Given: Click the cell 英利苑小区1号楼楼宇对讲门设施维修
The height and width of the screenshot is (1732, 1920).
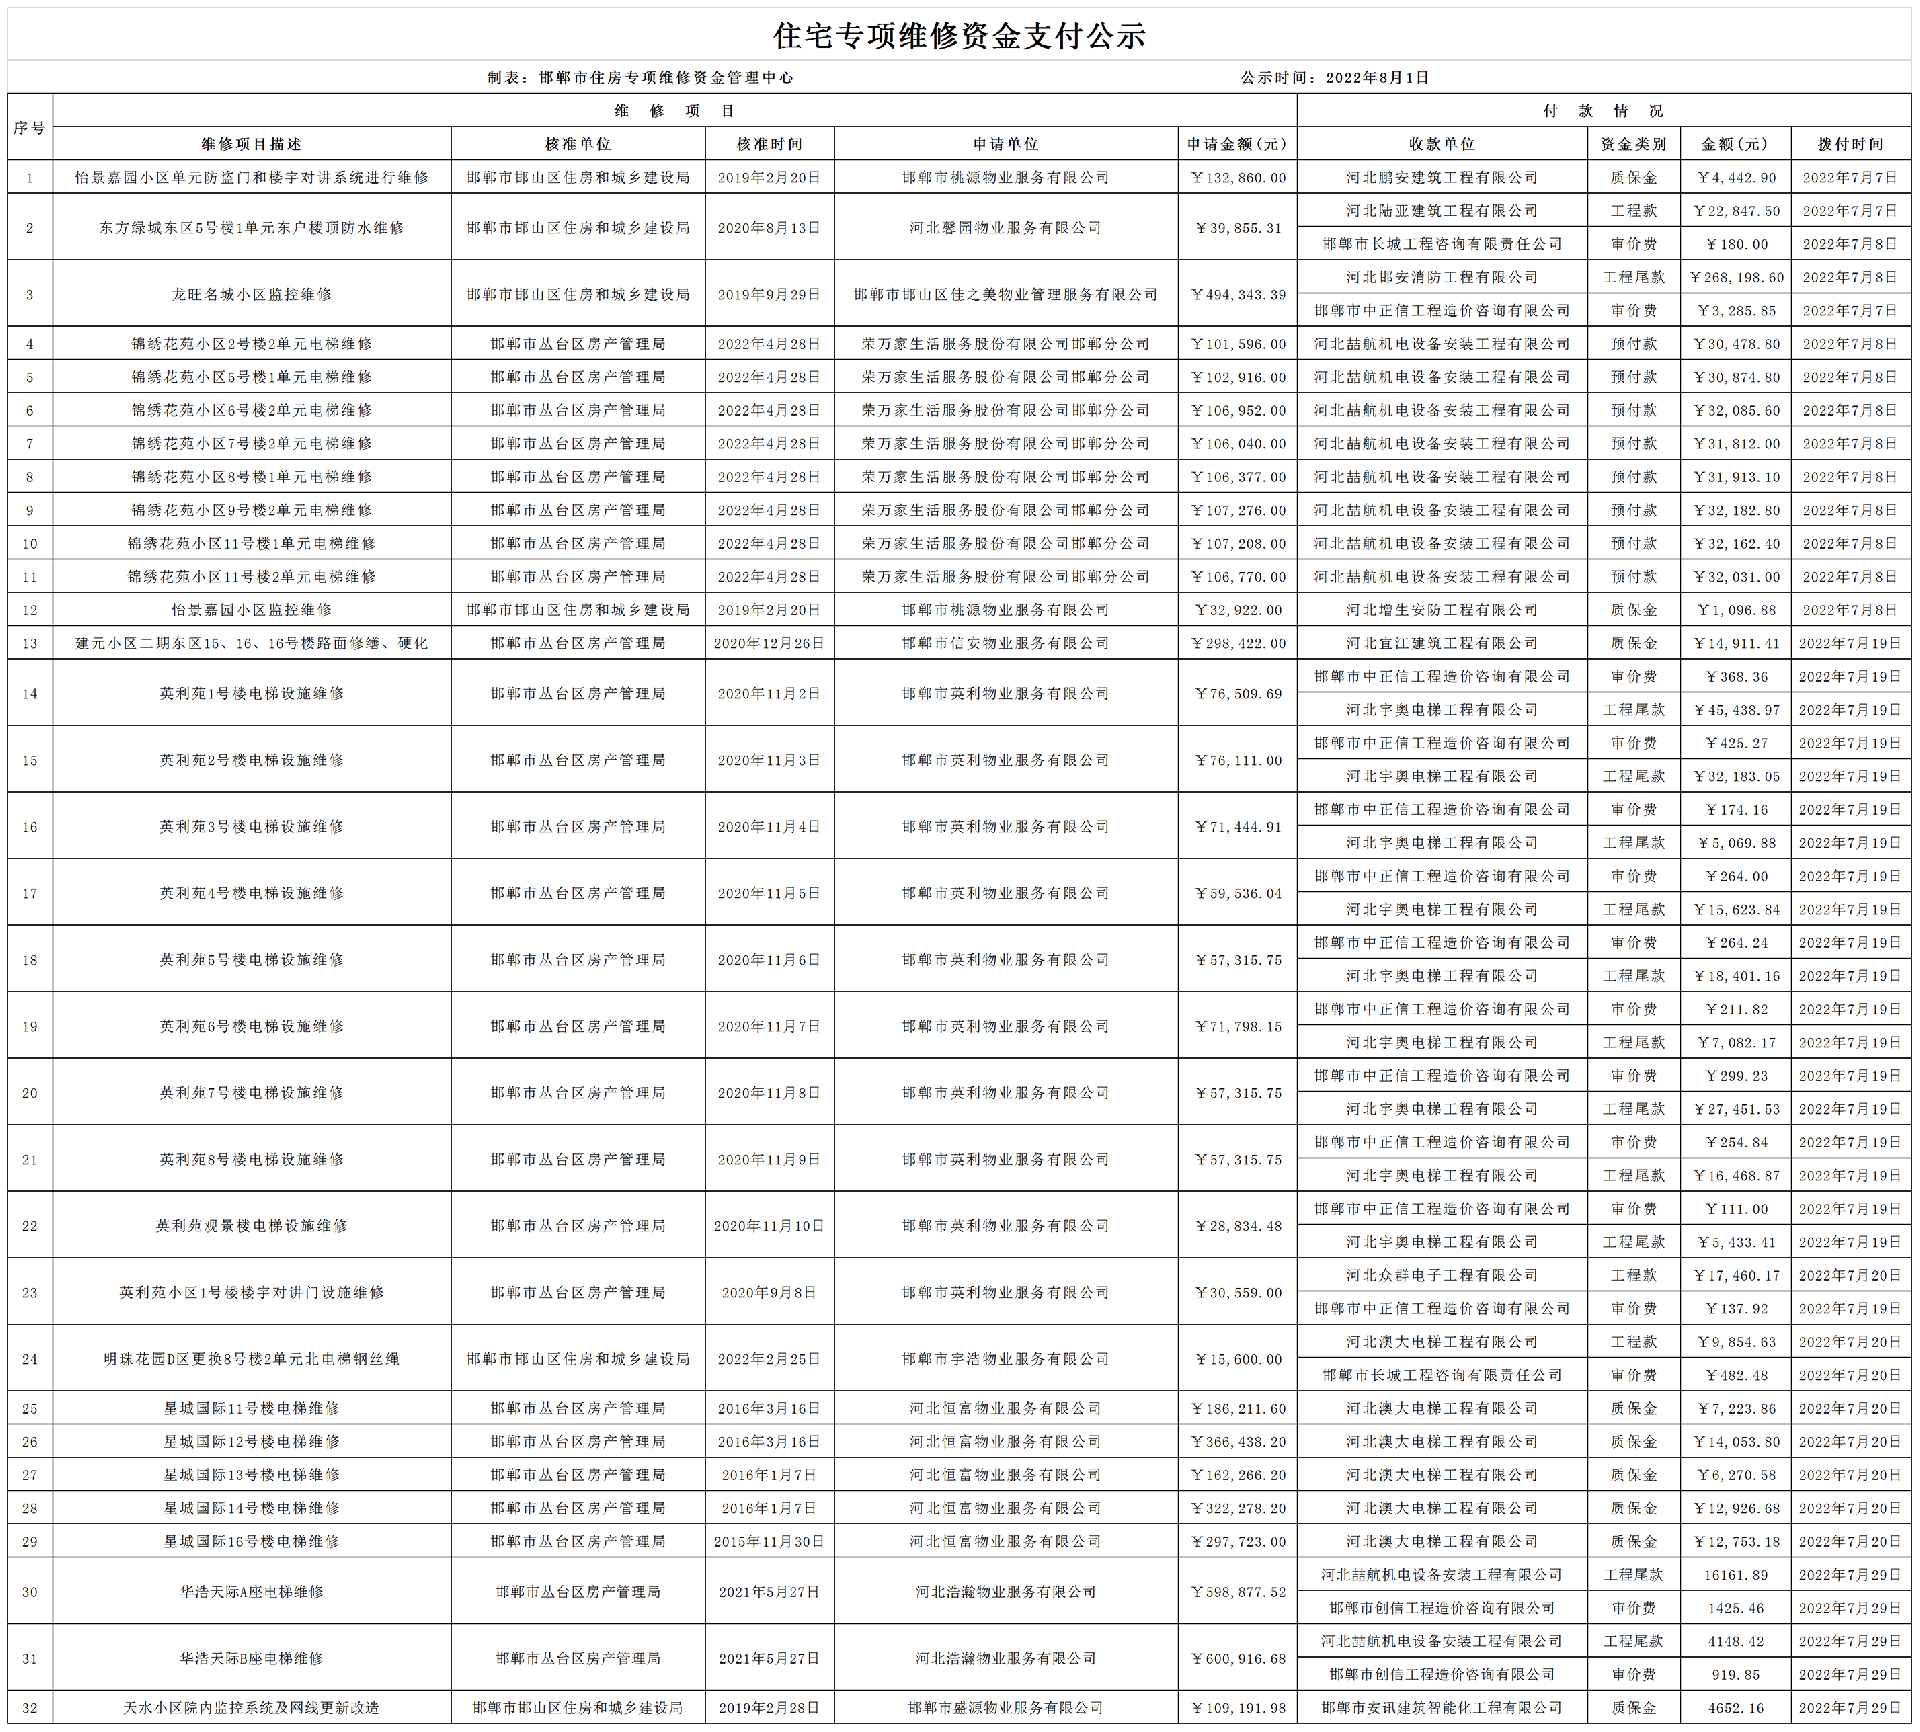Looking at the screenshot, I should coord(251,1292).
